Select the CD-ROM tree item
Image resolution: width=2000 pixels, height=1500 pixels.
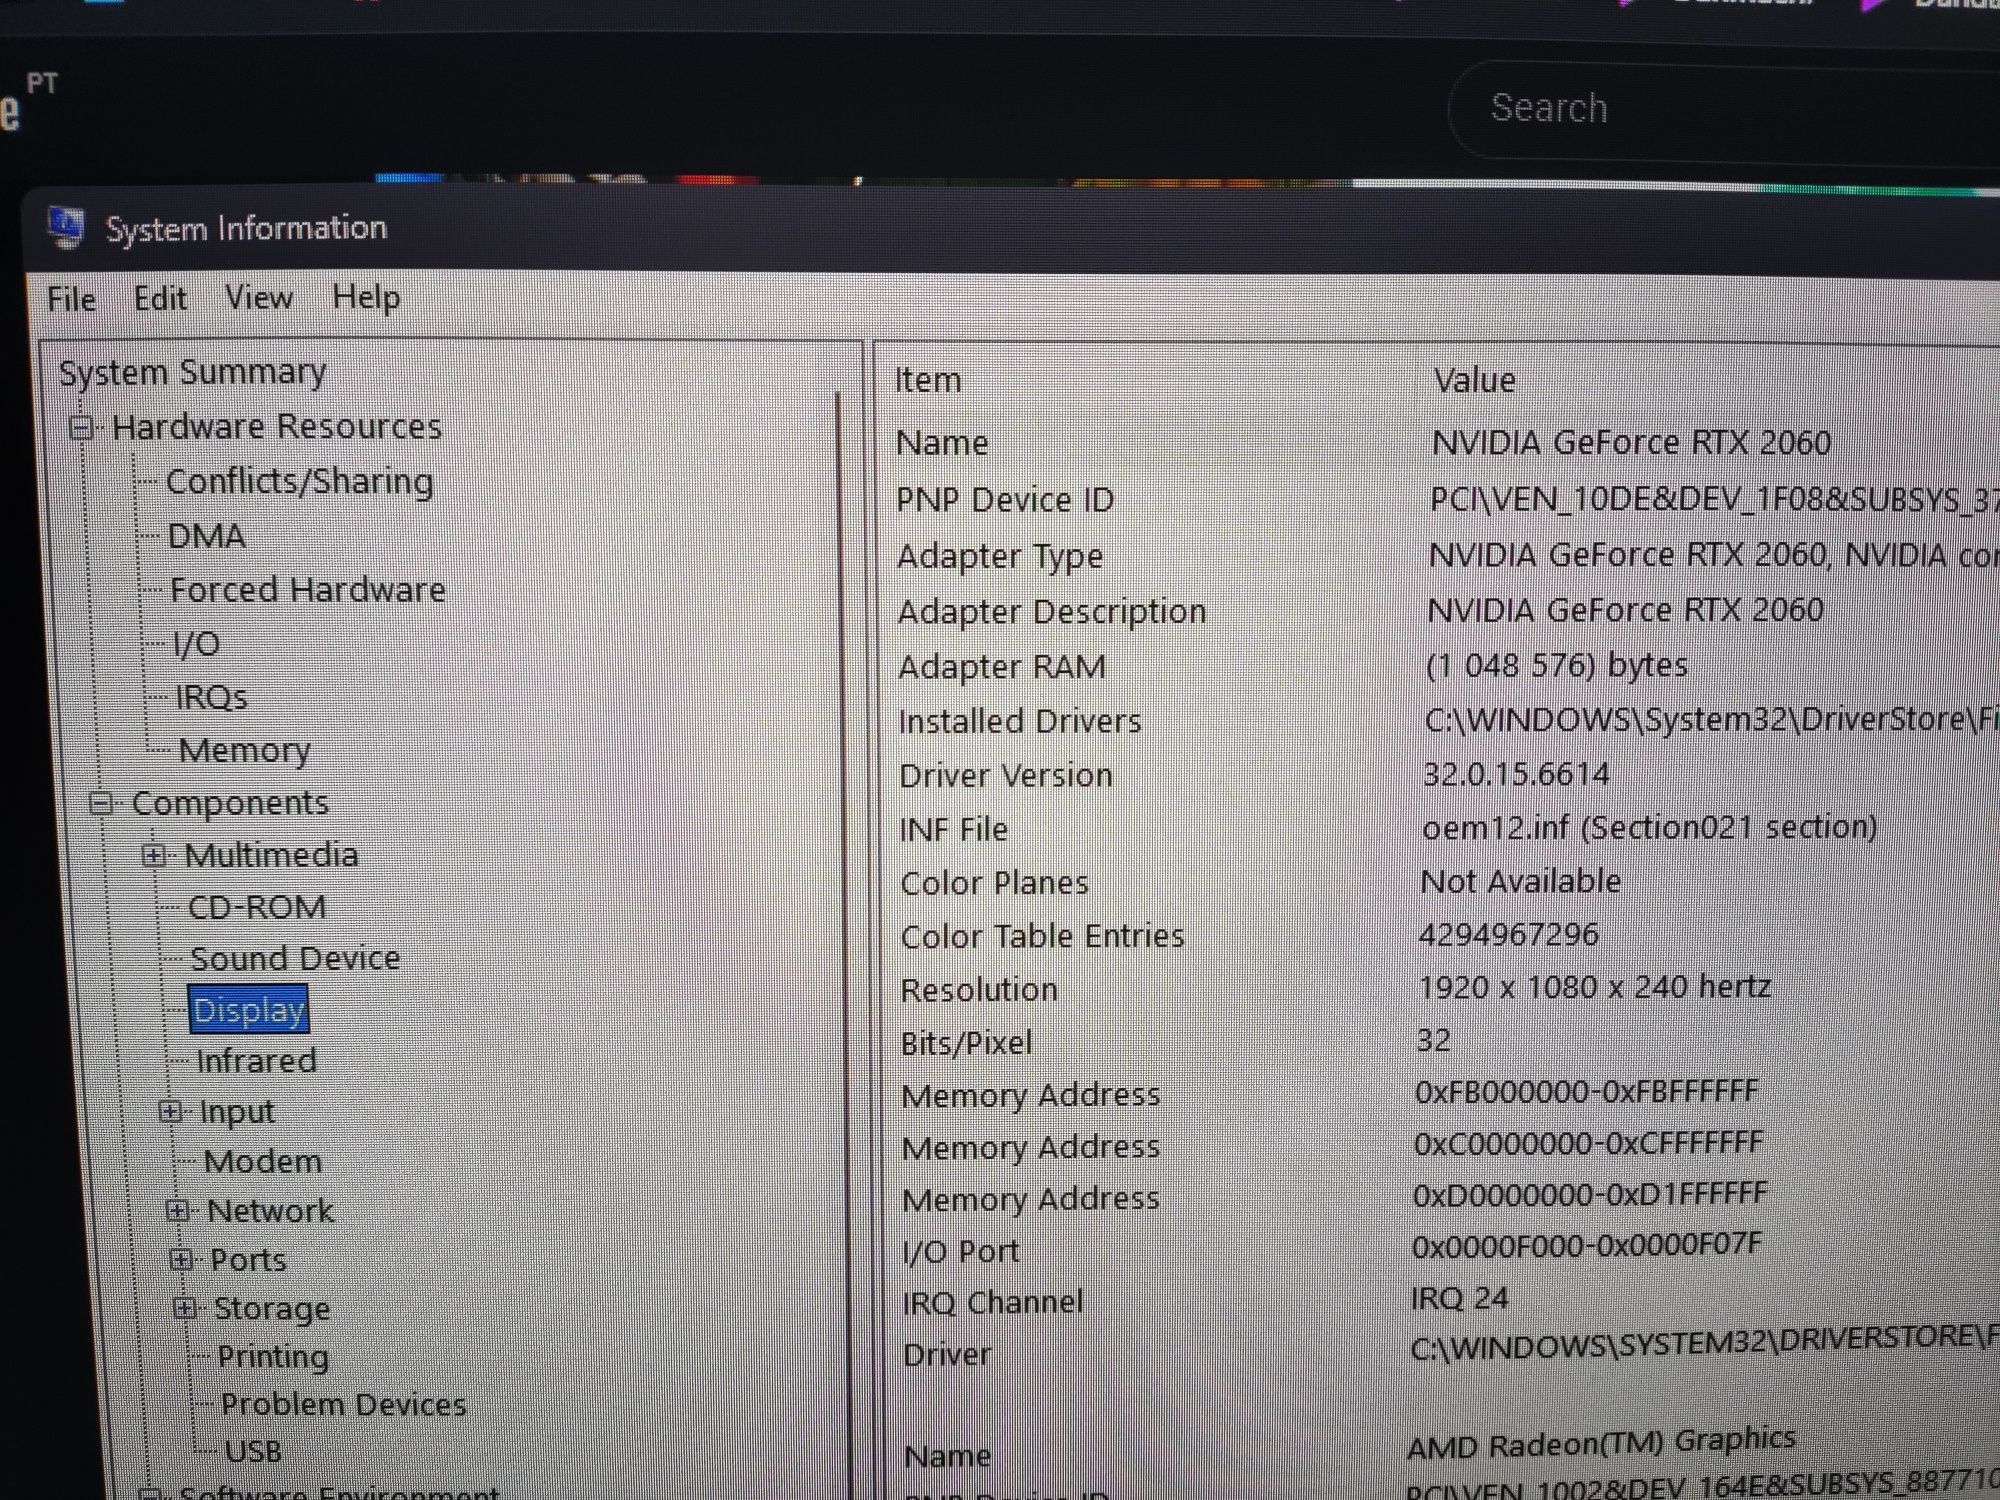[x=257, y=907]
